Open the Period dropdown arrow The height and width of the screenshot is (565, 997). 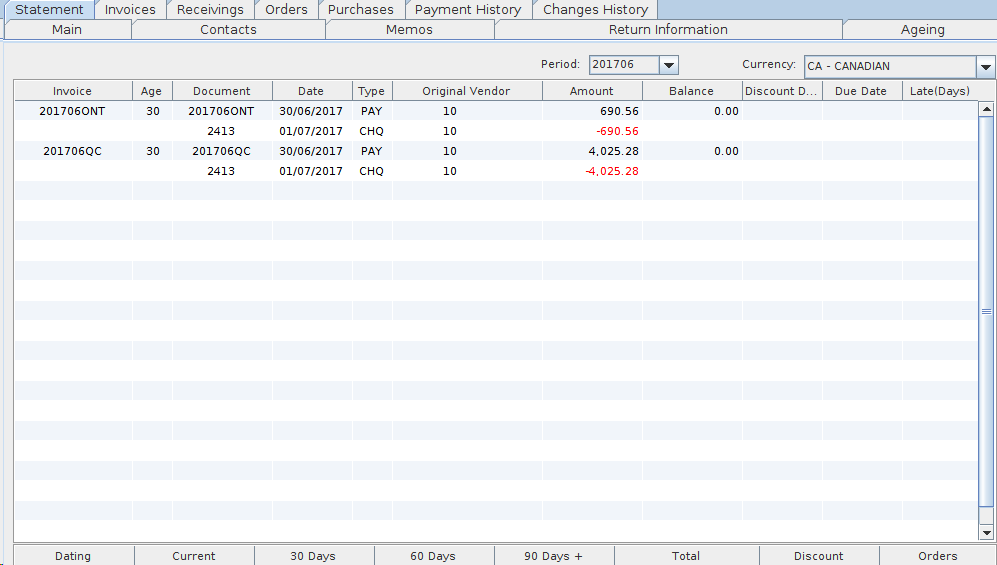pos(669,65)
